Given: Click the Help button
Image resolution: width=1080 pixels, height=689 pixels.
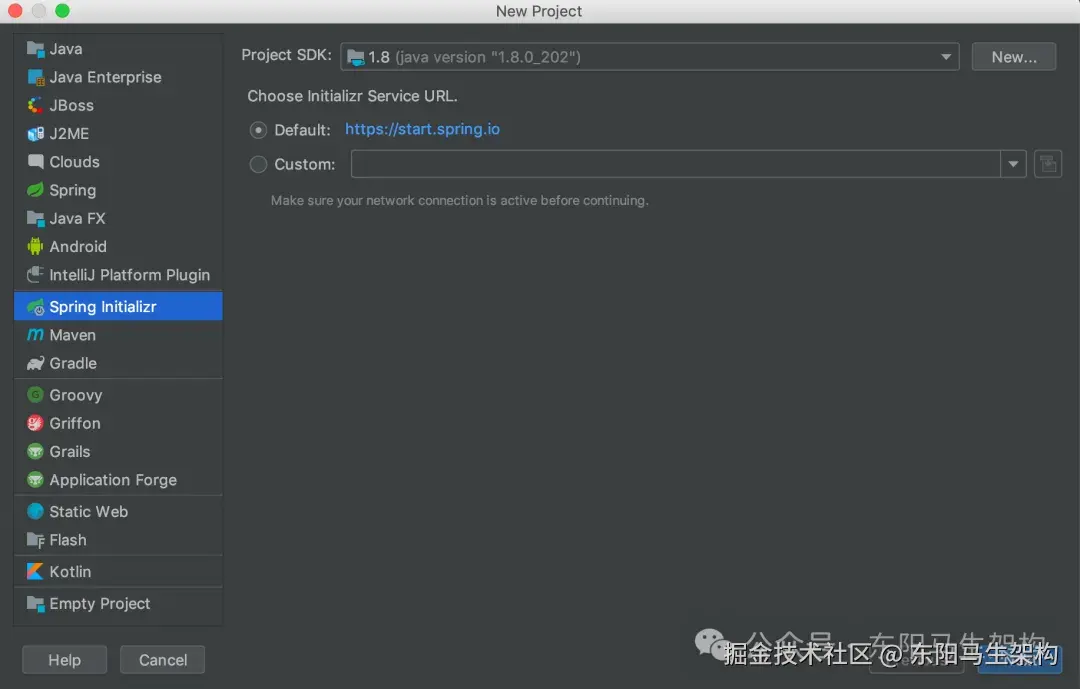Looking at the screenshot, I should pos(65,660).
